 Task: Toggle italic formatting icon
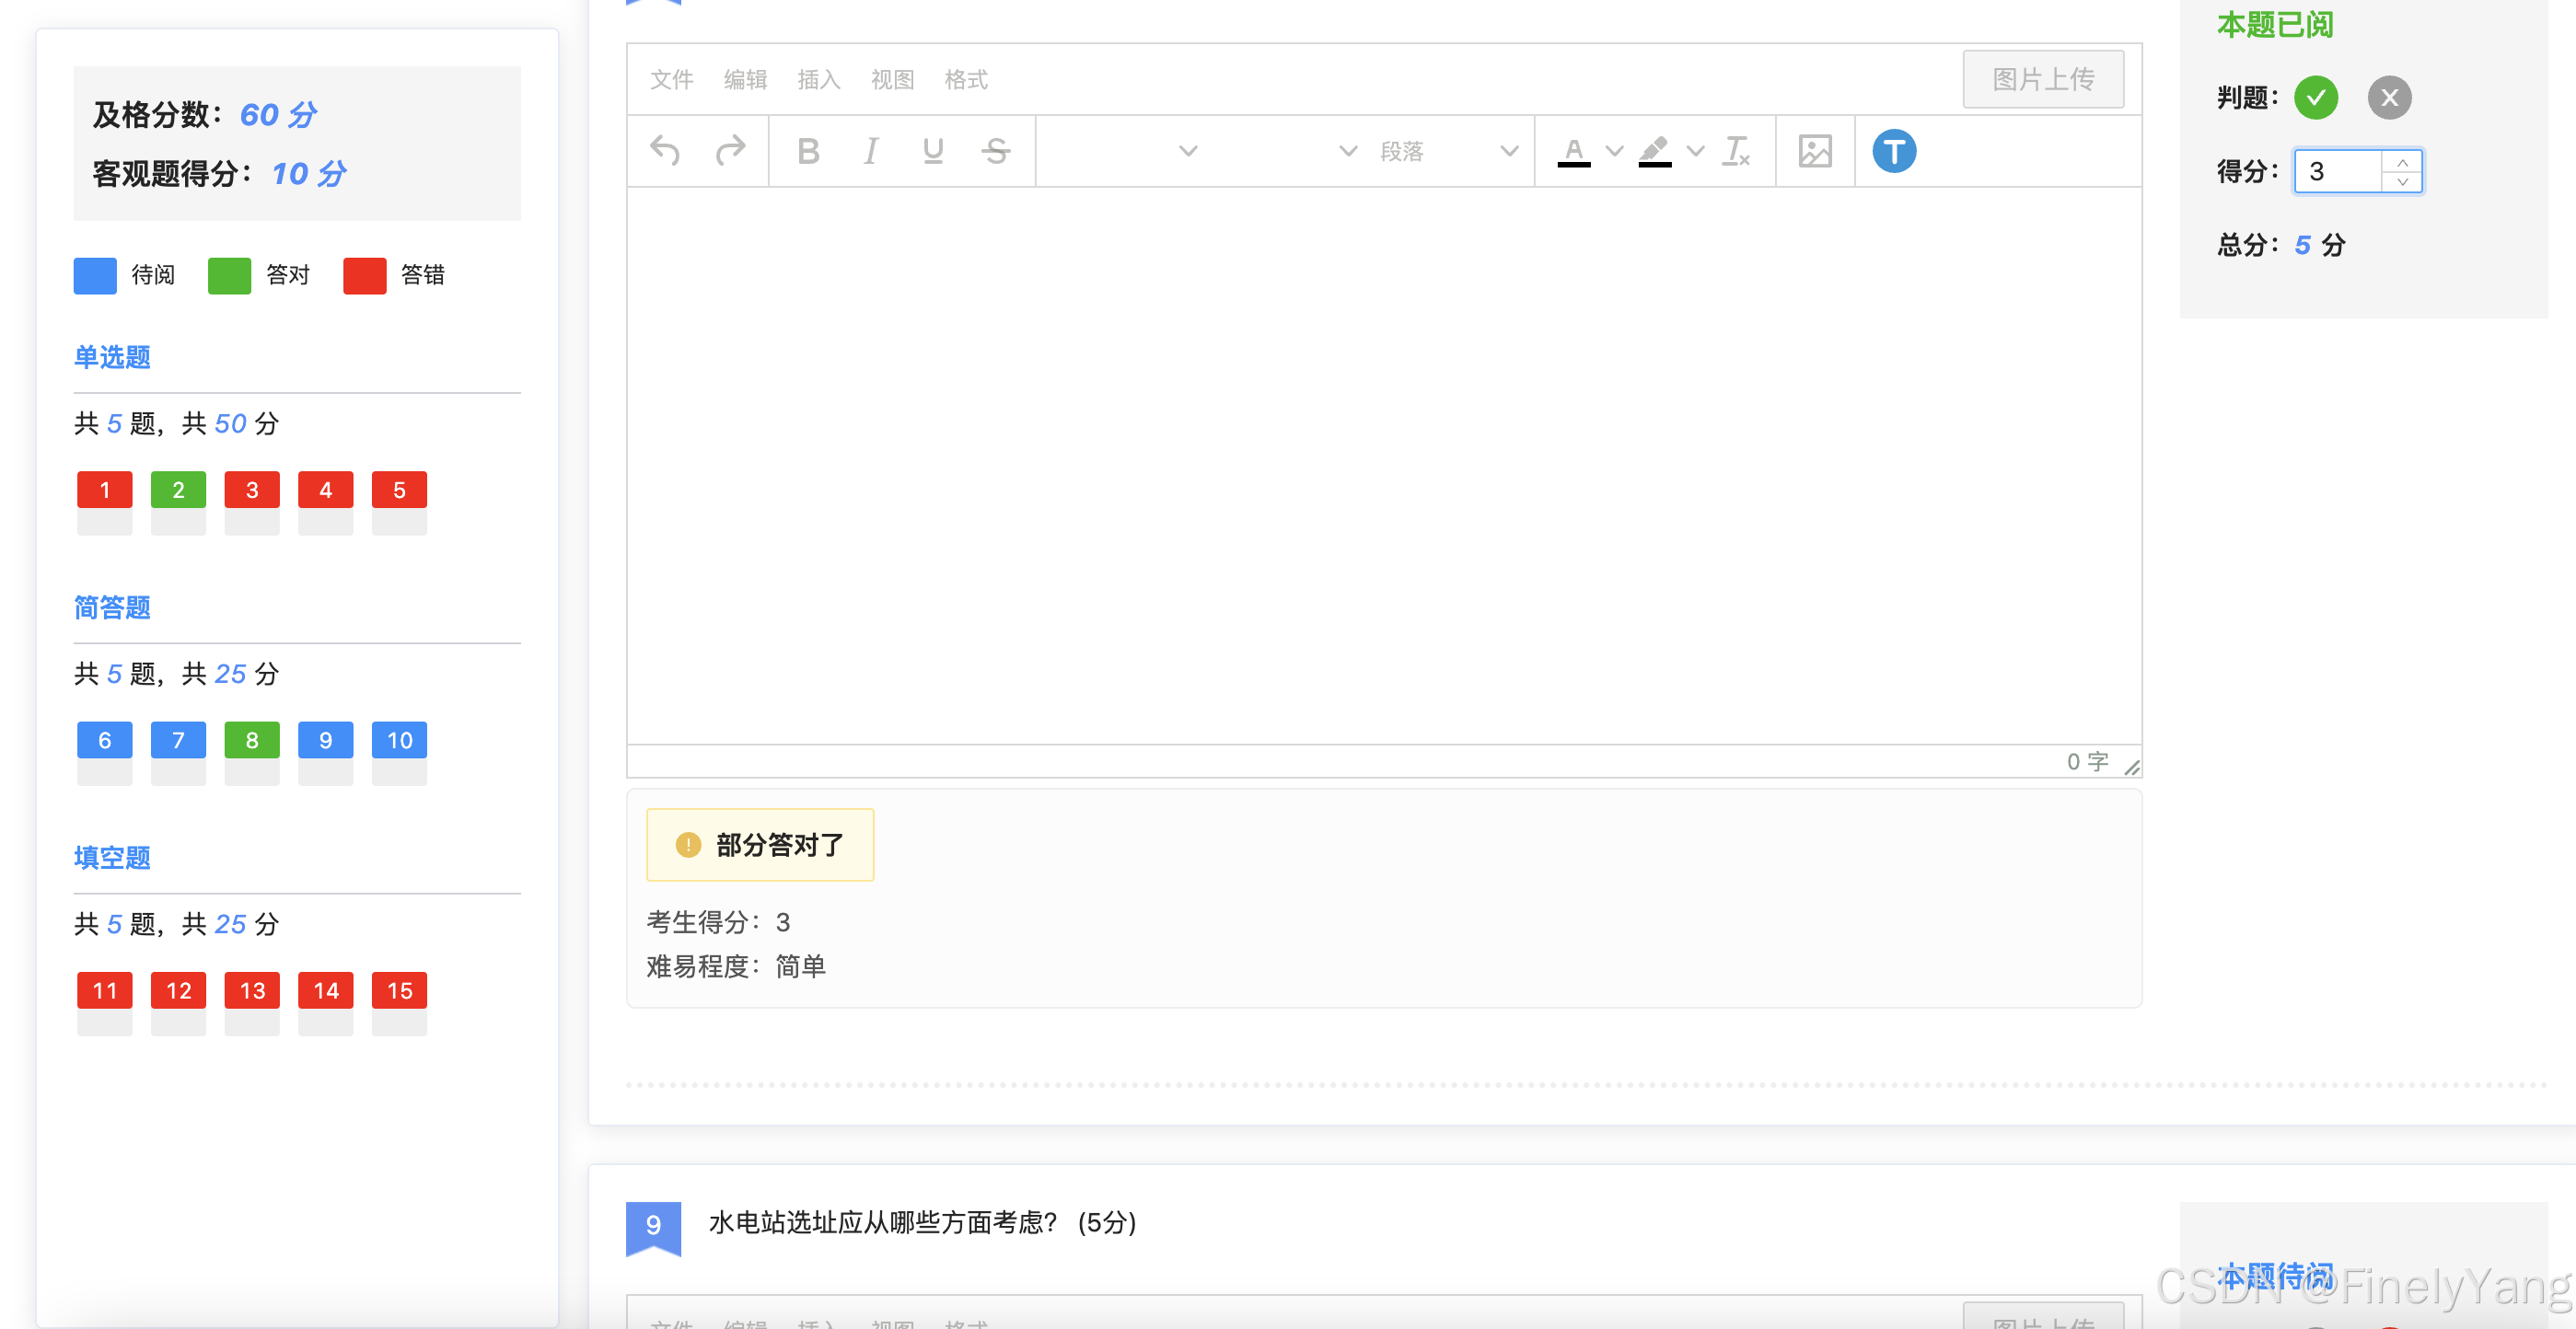(870, 151)
